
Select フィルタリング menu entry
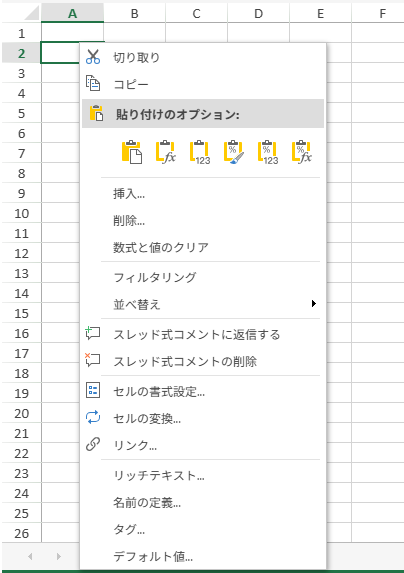tap(203, 277)
